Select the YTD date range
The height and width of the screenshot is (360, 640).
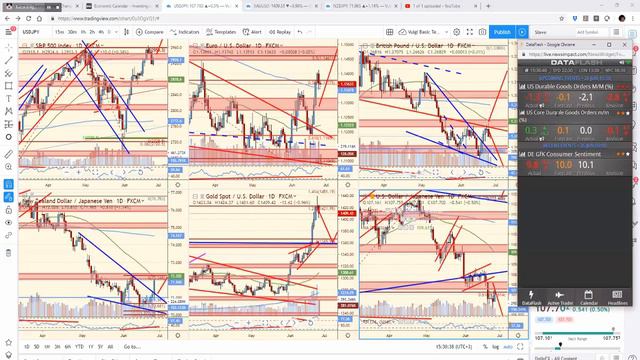tap(79, 347)
